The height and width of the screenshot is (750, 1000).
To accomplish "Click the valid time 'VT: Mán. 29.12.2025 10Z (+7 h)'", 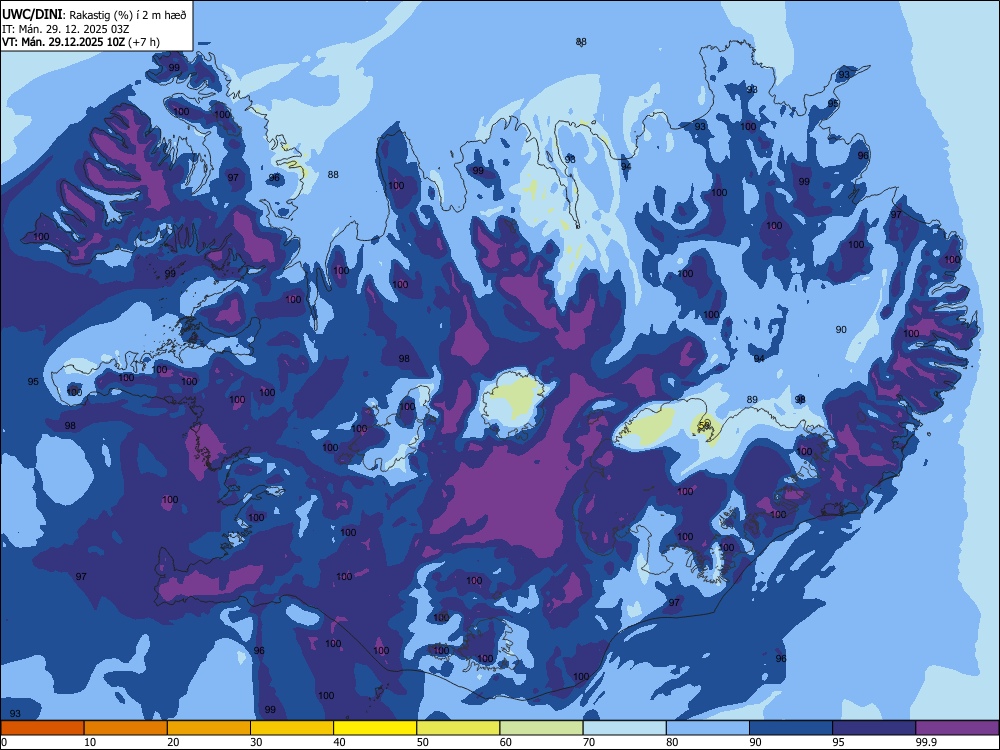I will (81, 42).
